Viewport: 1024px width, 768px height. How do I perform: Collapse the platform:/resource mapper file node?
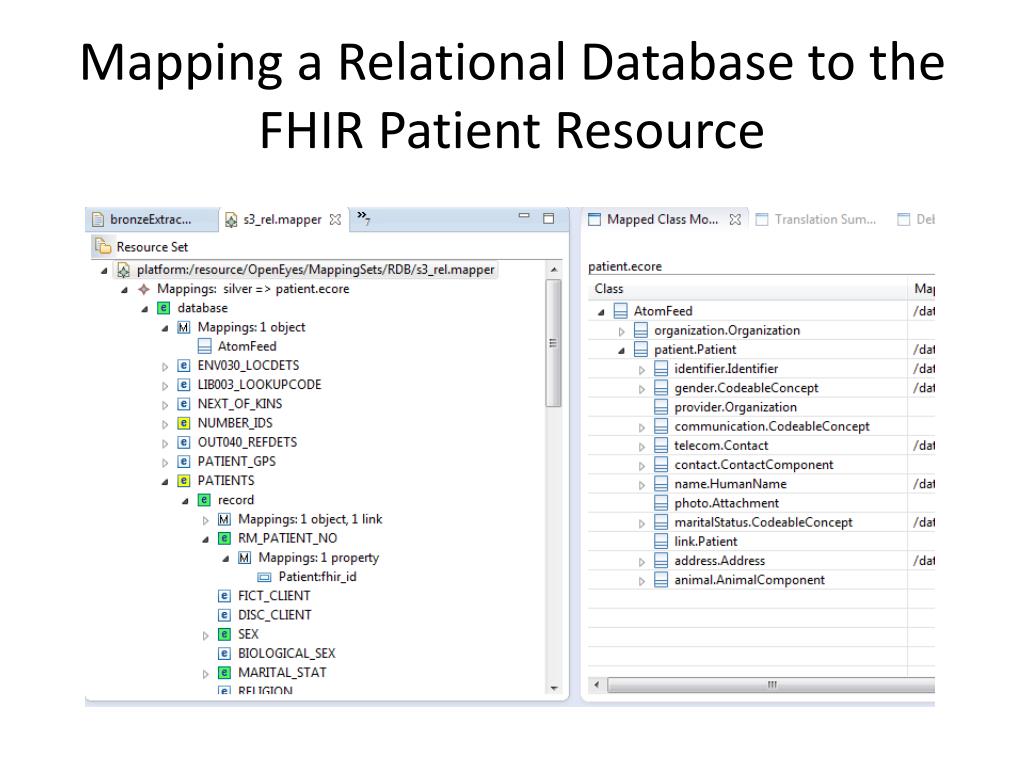point(104,270)
